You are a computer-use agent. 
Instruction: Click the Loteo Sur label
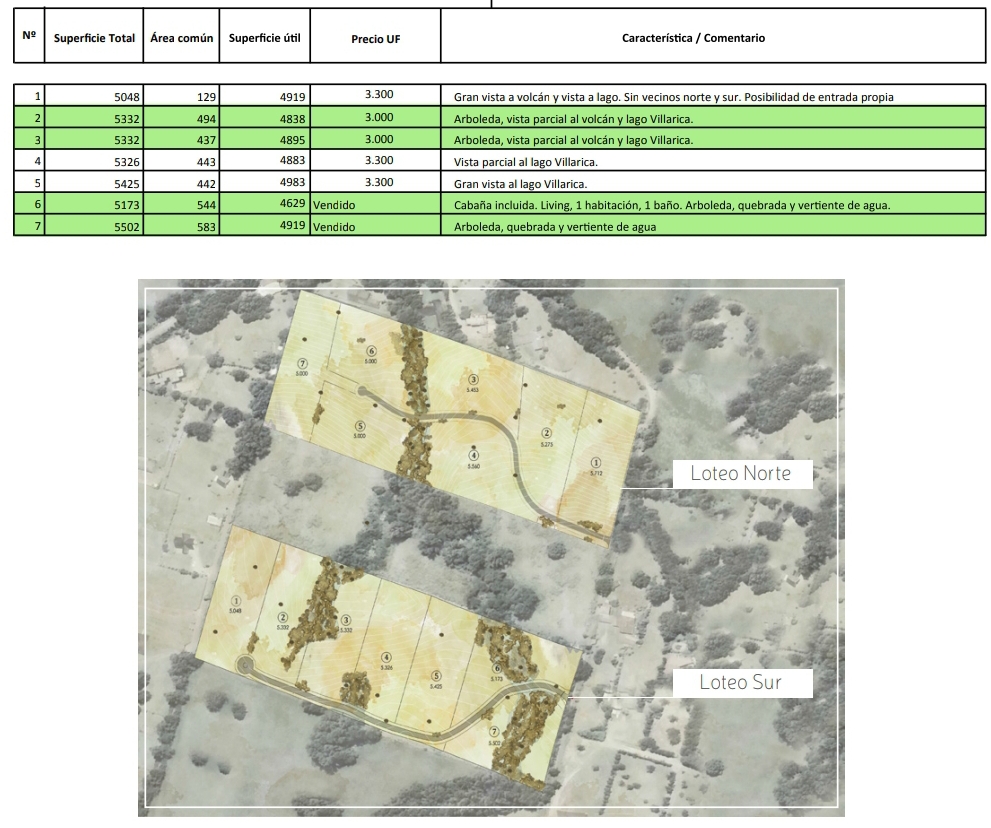tap(740, 683)
